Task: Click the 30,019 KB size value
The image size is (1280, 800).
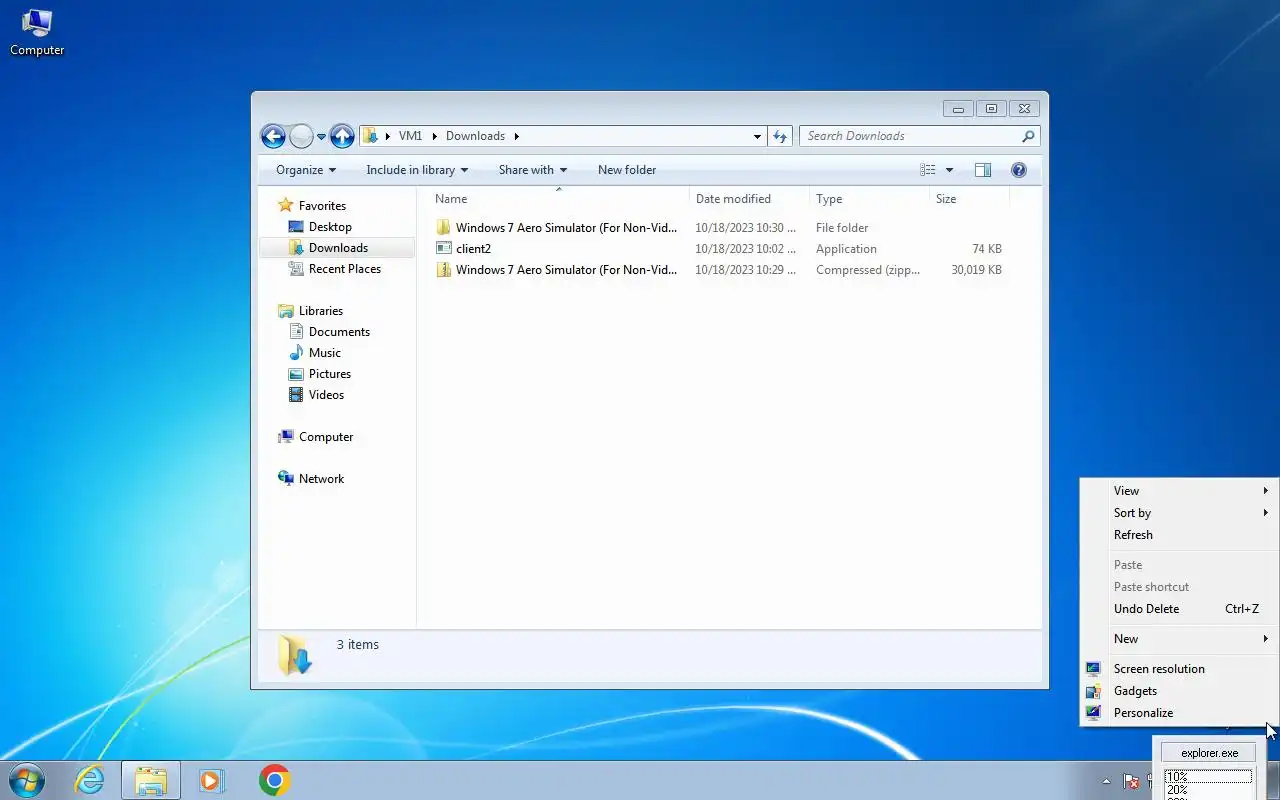Action: point(976,270)
